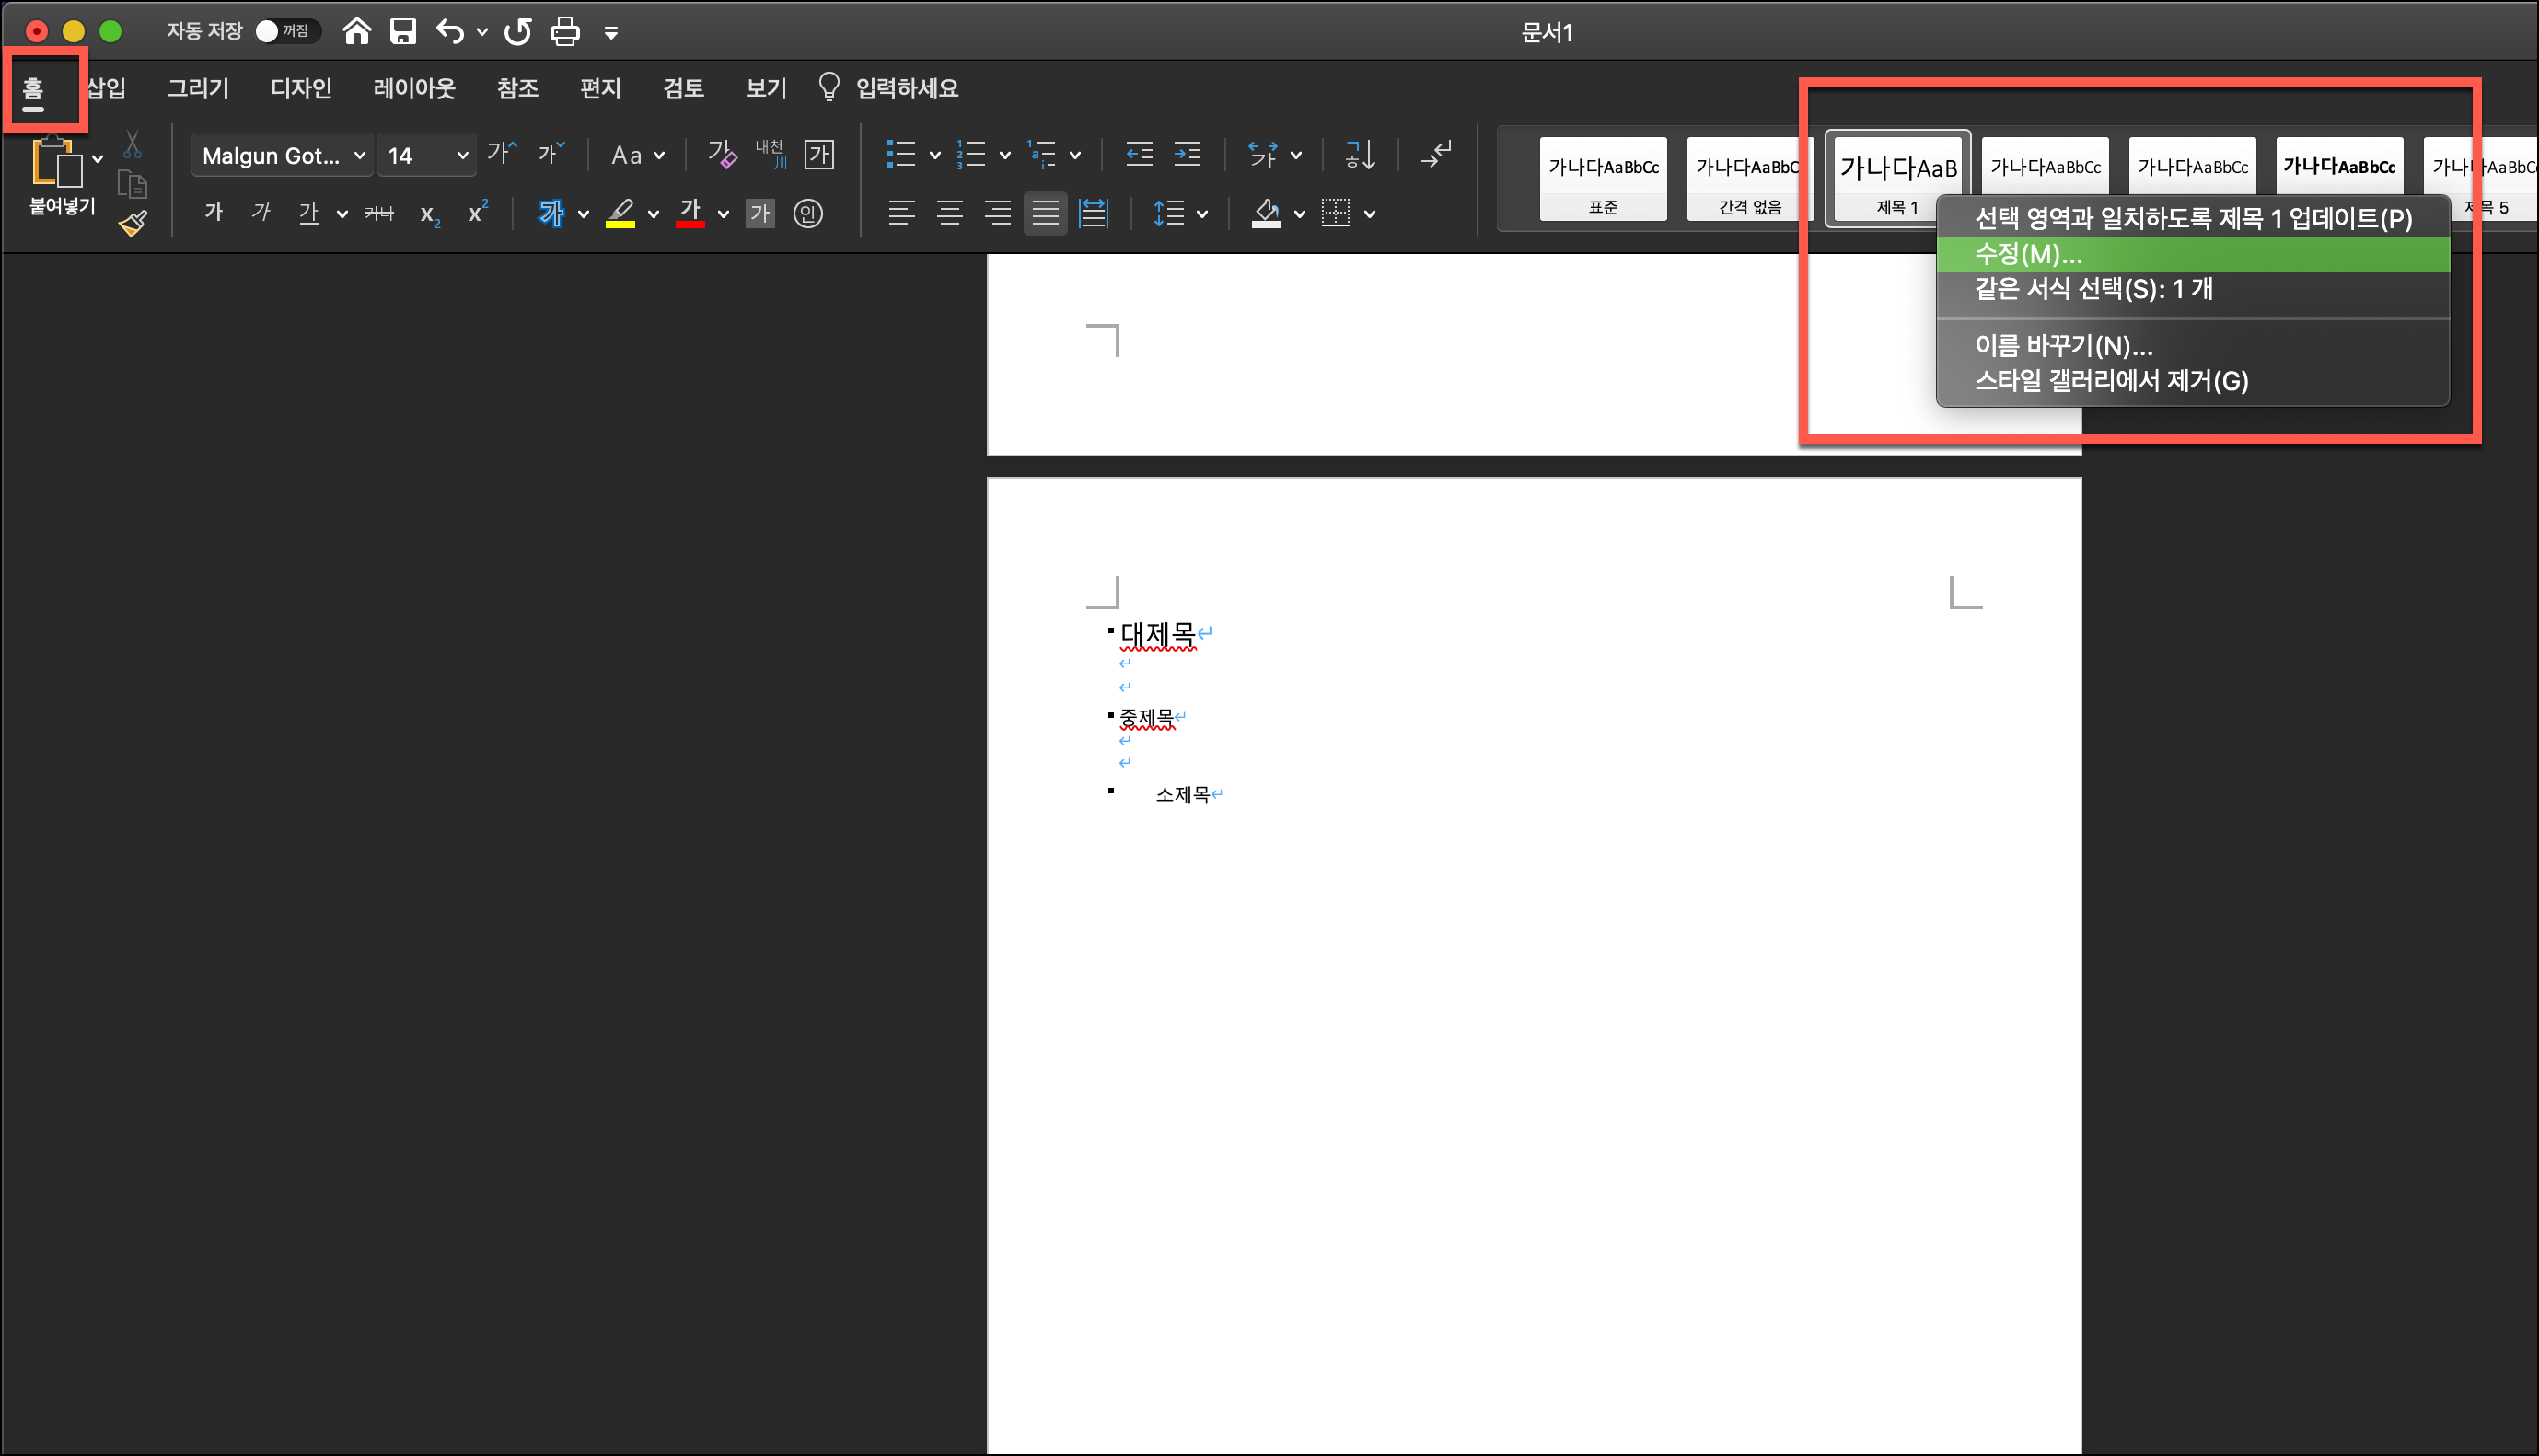Toggle the justify alignment button
Viewport: 2539px width, 1456px height.
pyautogui.click(x=1045, y=213)
